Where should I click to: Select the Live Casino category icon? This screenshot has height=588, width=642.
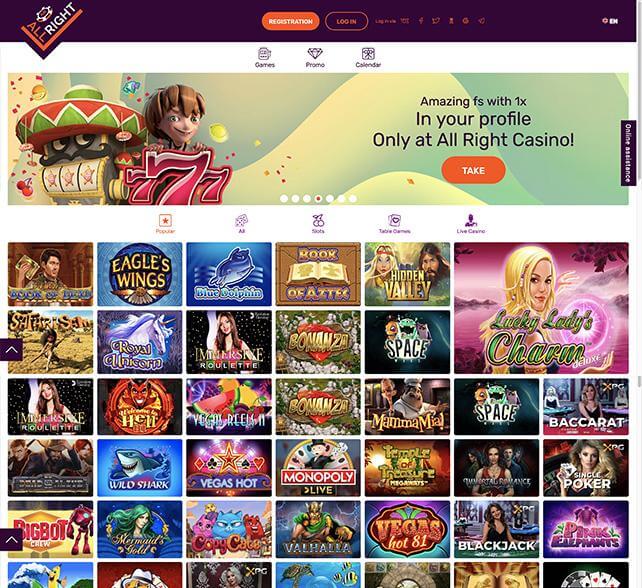[x=471, y=221]
